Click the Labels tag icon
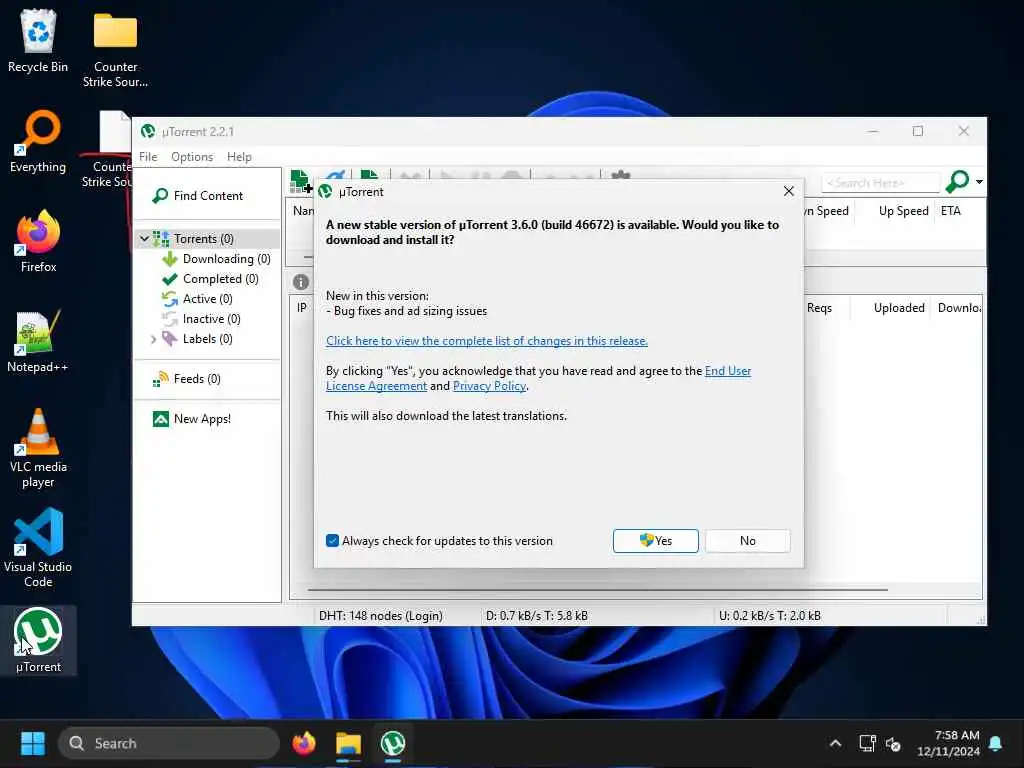Viewport: 1024px width, 768px height. pos(170,339)
